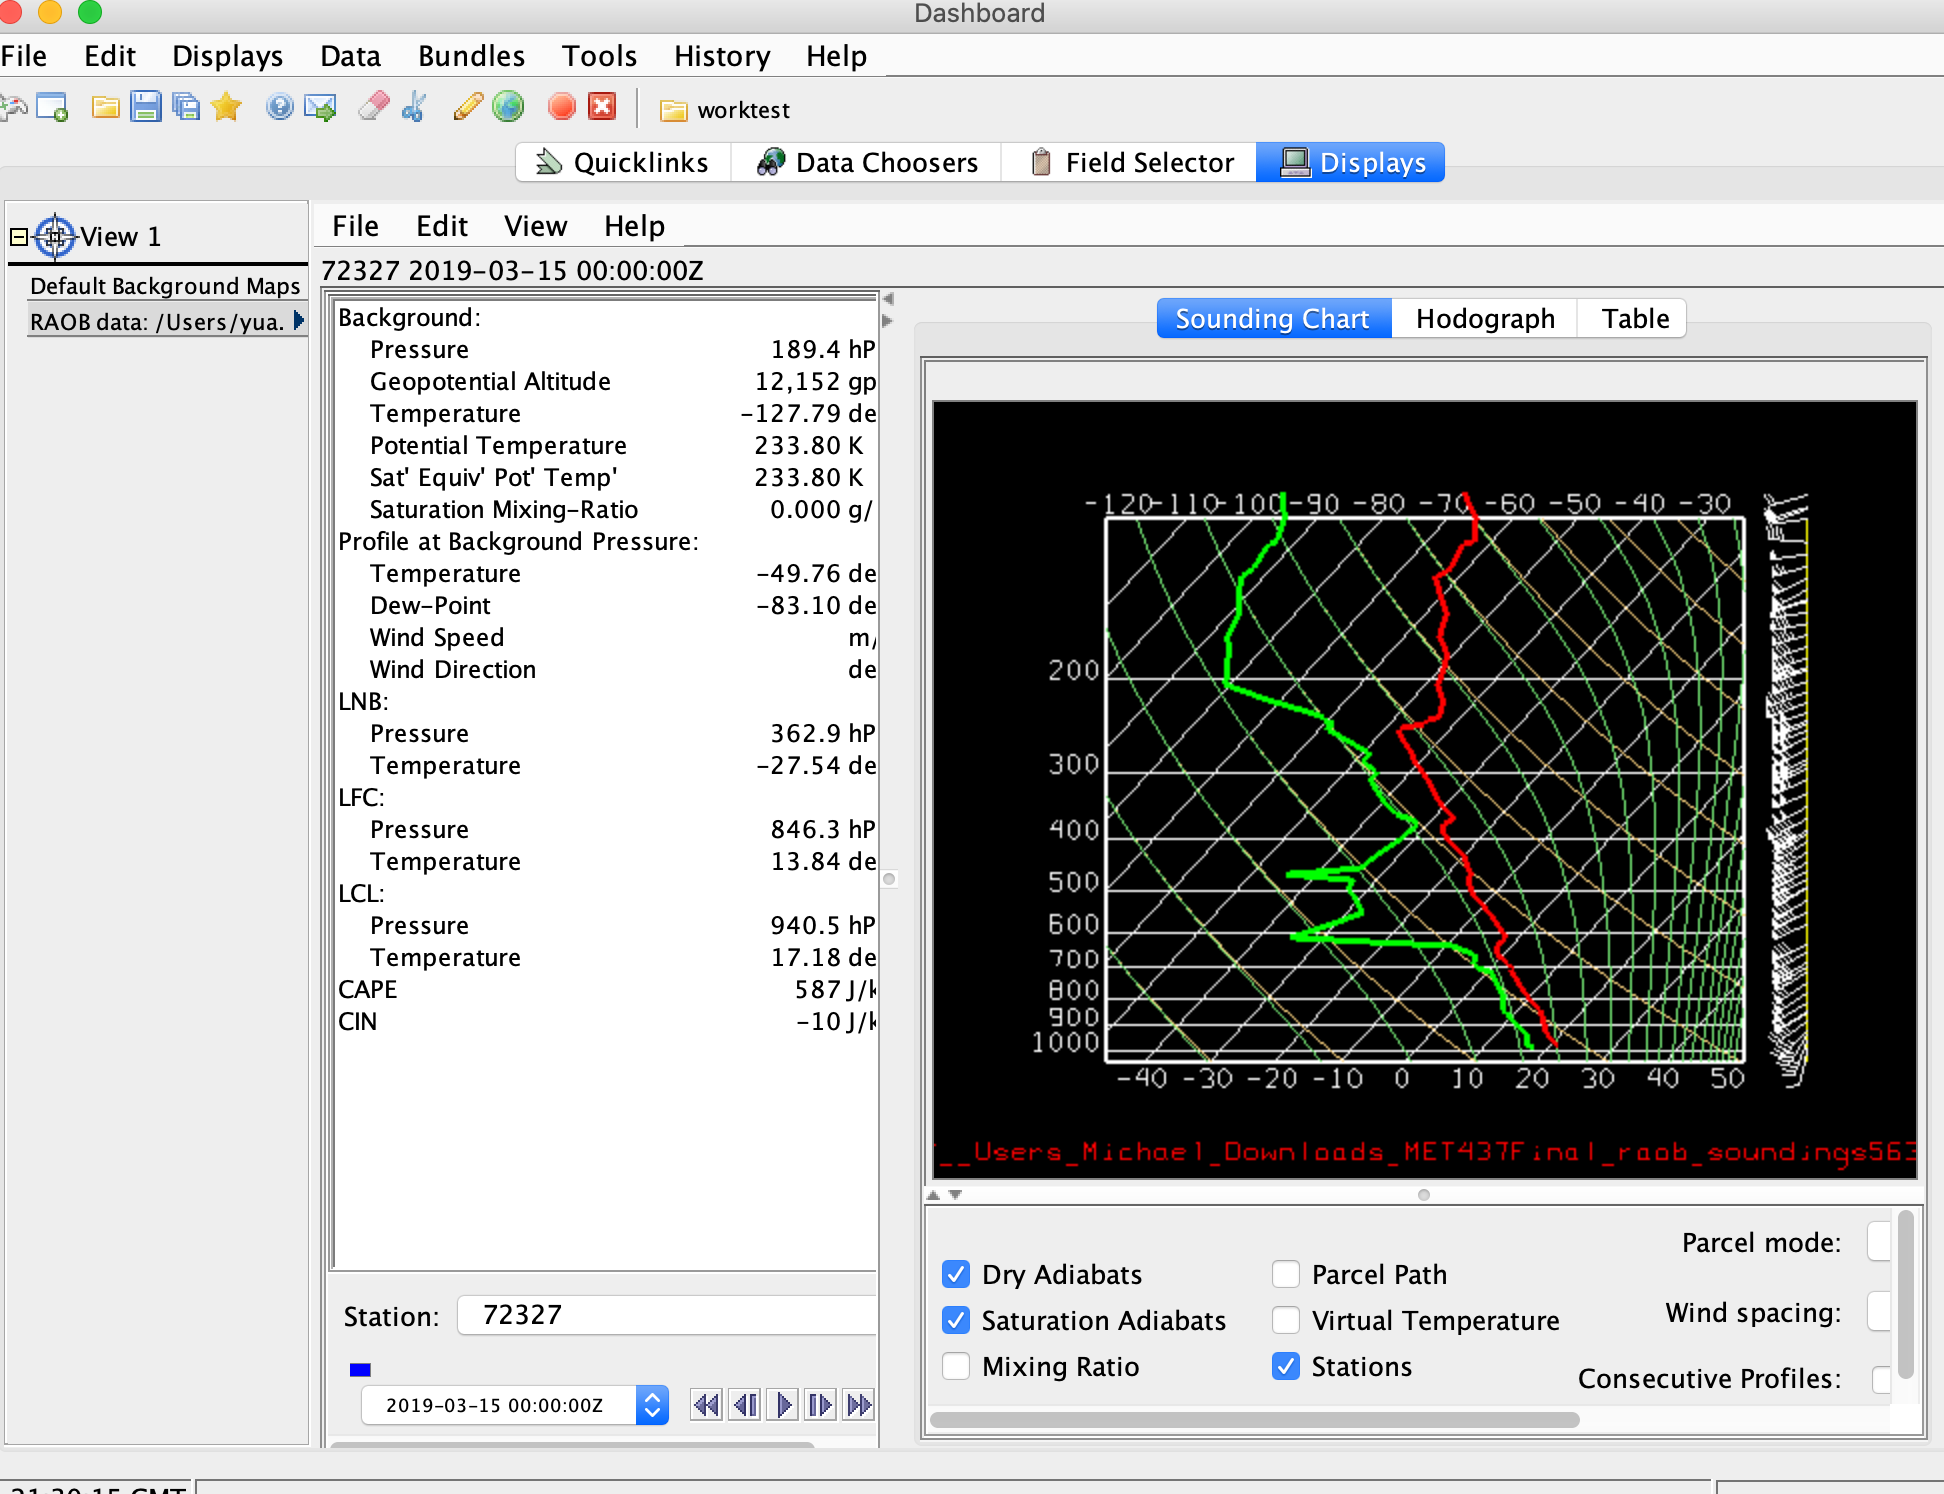
Task: Click the green globe icon in toolbar
Action: [x=508, y=107]
